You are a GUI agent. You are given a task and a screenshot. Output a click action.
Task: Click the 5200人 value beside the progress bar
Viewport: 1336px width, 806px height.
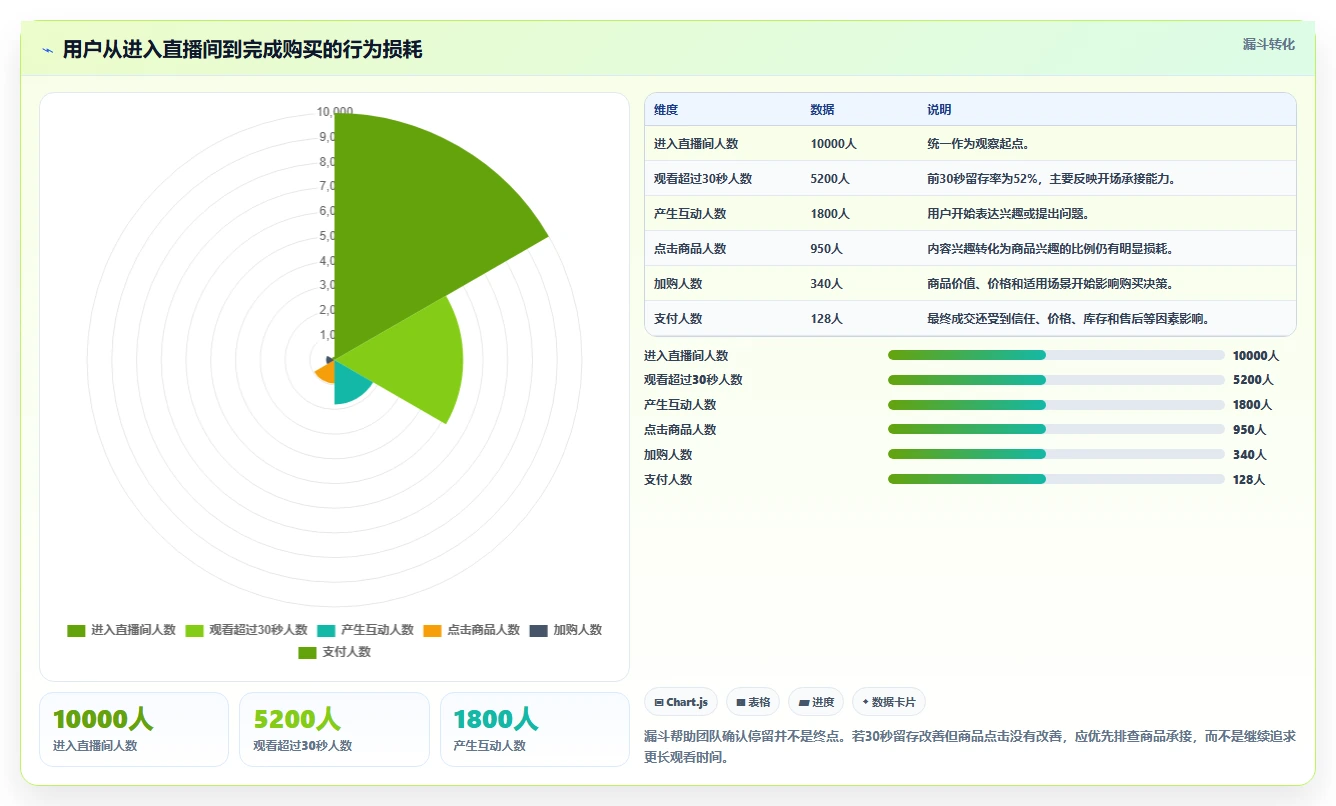coord(1253,380)
